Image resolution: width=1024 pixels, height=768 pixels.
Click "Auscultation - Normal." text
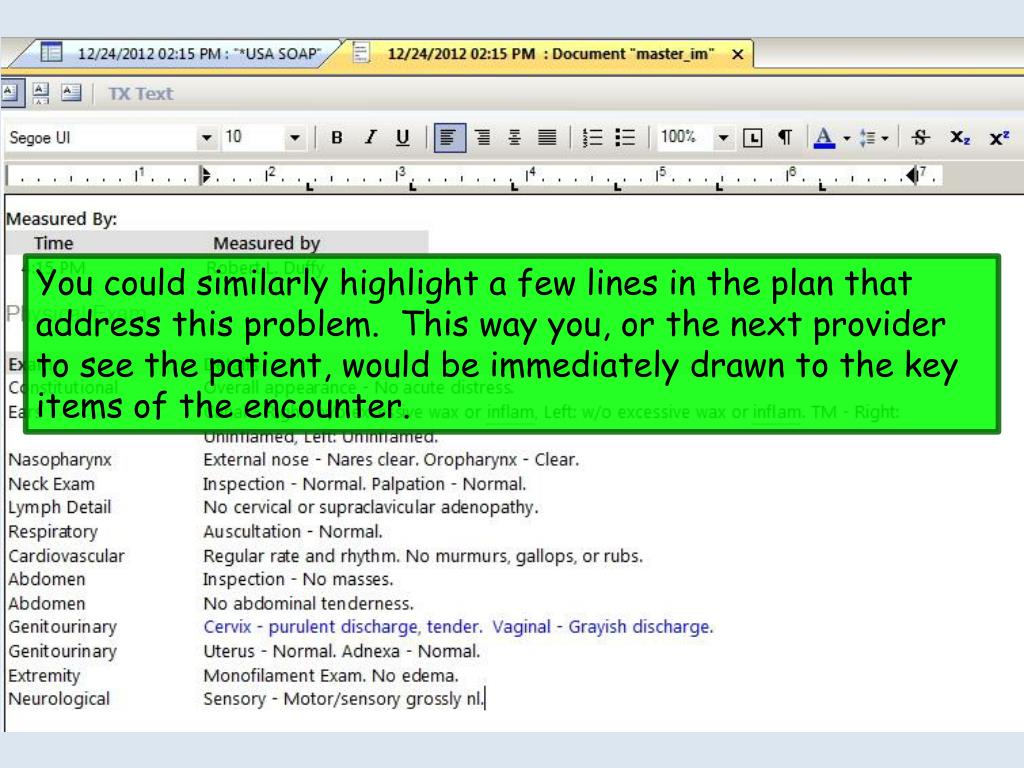point(293,532)
